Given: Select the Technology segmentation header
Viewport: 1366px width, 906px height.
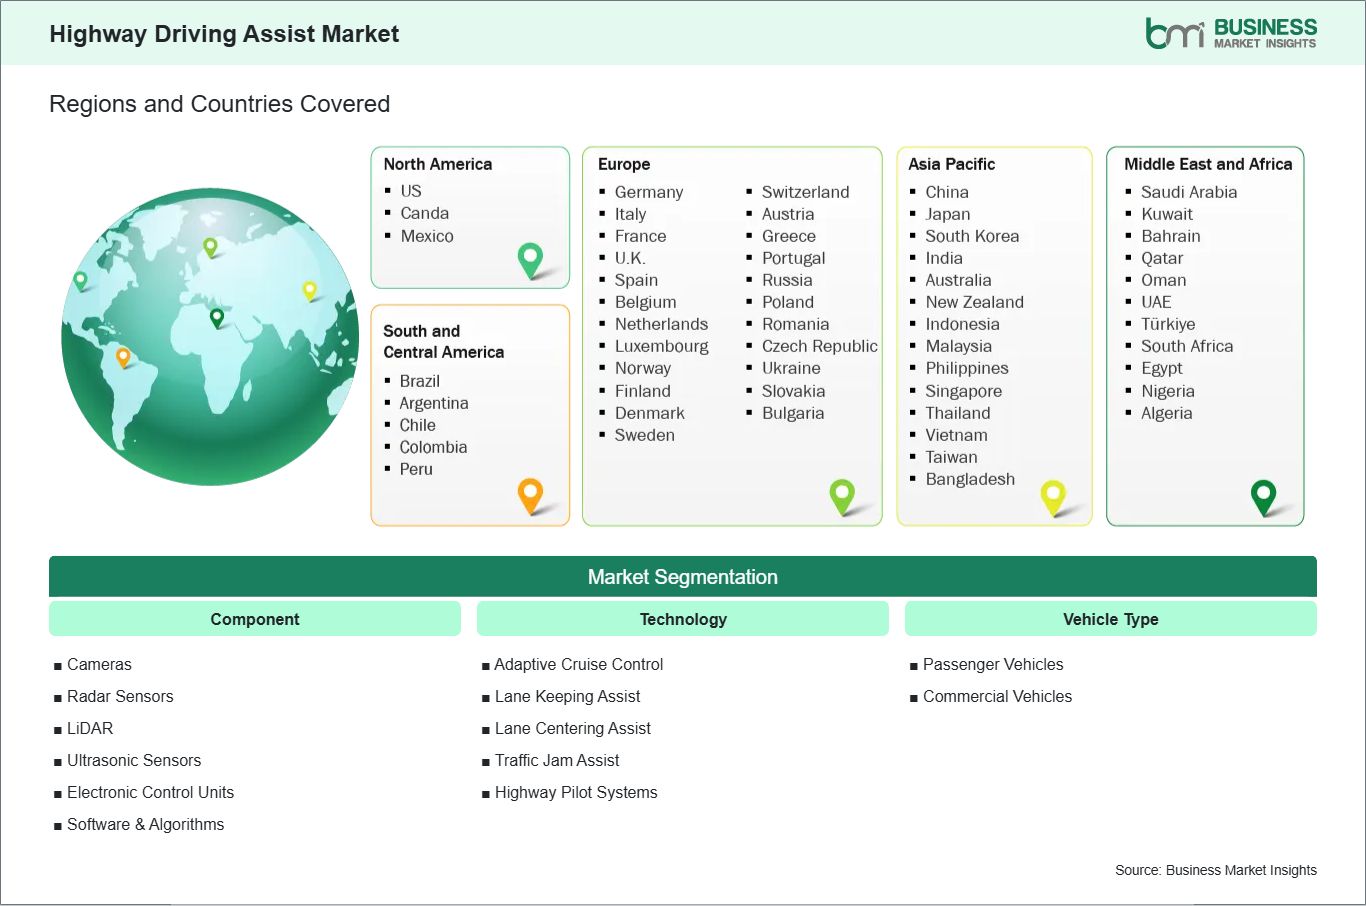Looking at the screenshot, I should pos(683,619).
